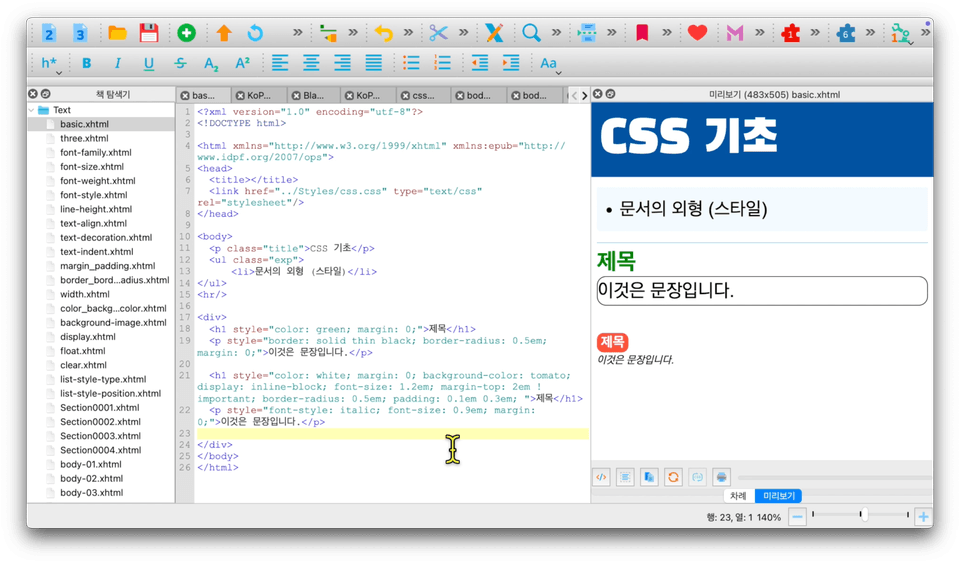
Task: Reload the preview with orange arrows
Action: (x=673, y=477)
